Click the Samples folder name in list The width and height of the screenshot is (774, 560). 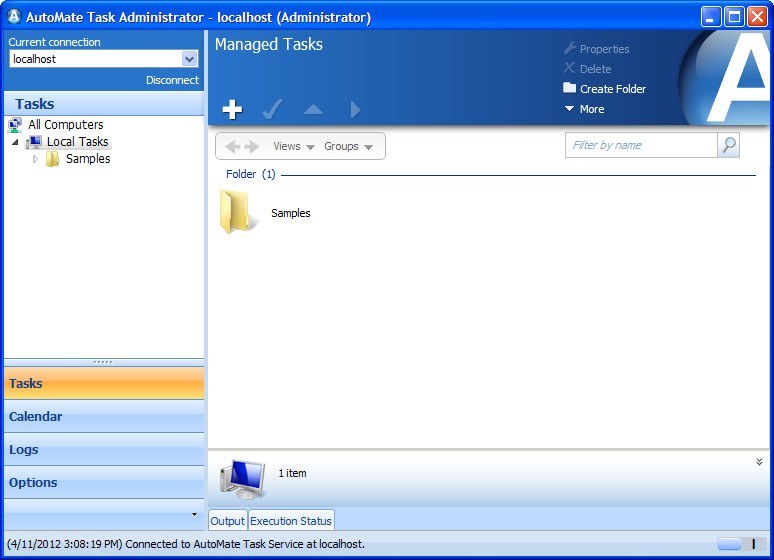point(291,213)
